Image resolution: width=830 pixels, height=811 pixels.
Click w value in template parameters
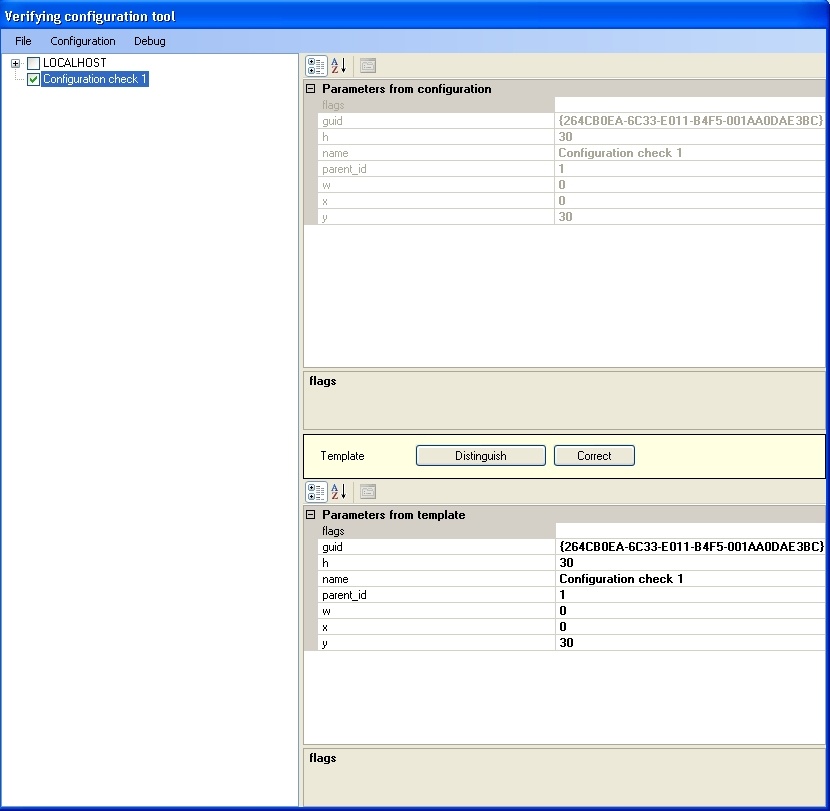pyautogui.click(x=690, y=611)
